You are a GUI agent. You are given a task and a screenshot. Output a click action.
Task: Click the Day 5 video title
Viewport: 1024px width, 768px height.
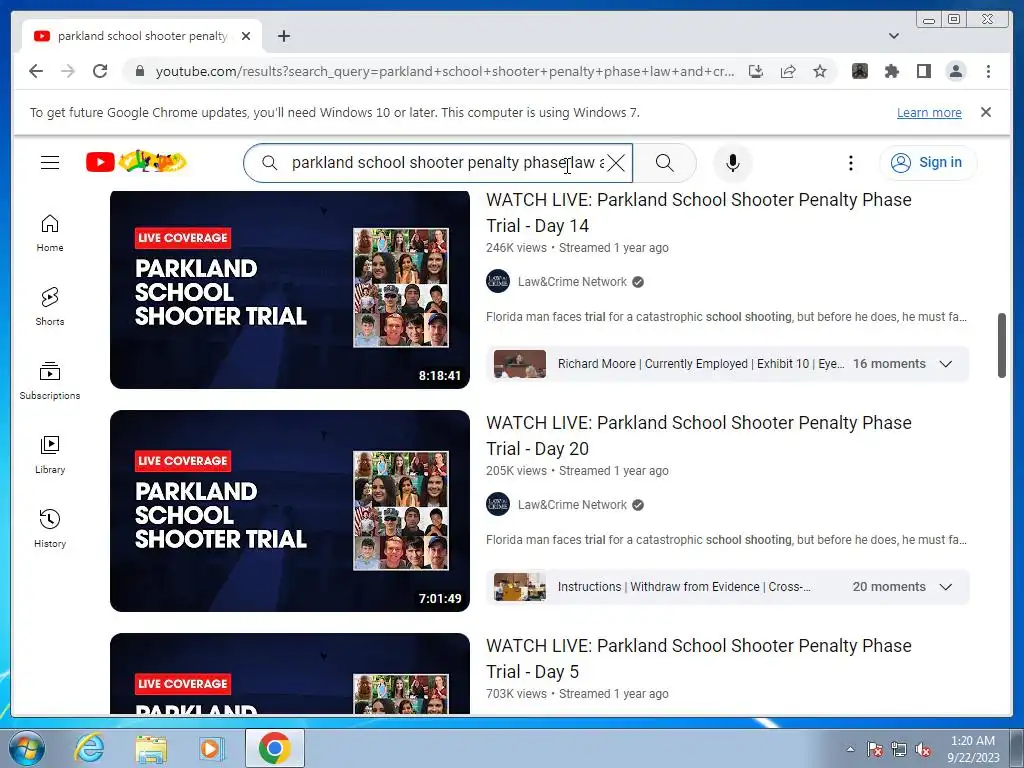[x=698, y=658]
